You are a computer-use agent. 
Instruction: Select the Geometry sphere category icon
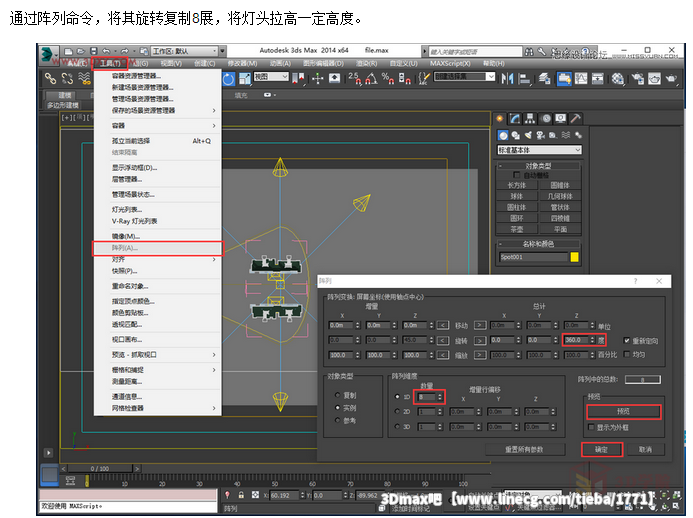coord(503,135)
